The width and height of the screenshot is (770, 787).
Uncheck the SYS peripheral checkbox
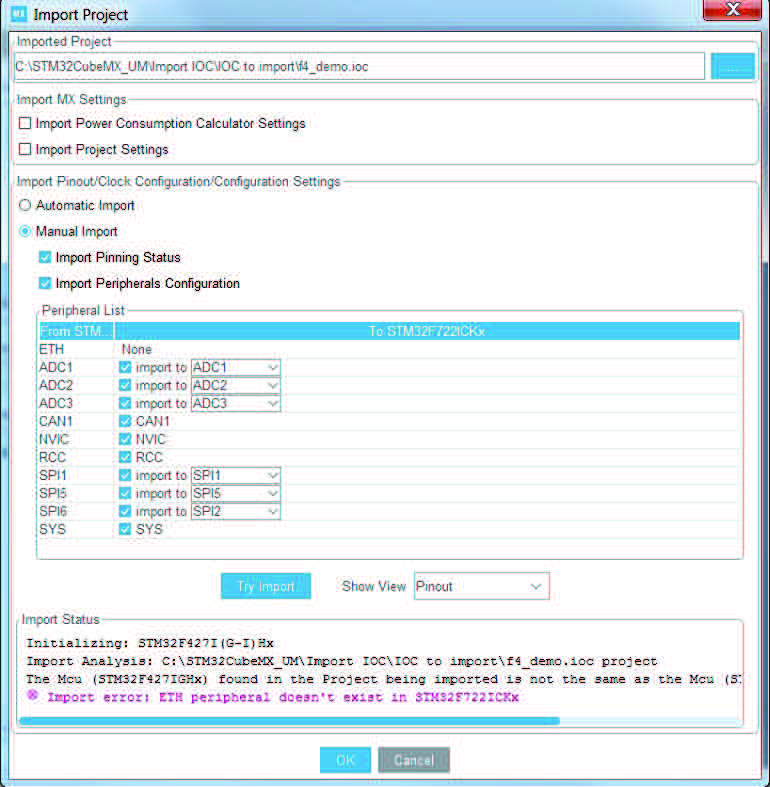(125, 529)
